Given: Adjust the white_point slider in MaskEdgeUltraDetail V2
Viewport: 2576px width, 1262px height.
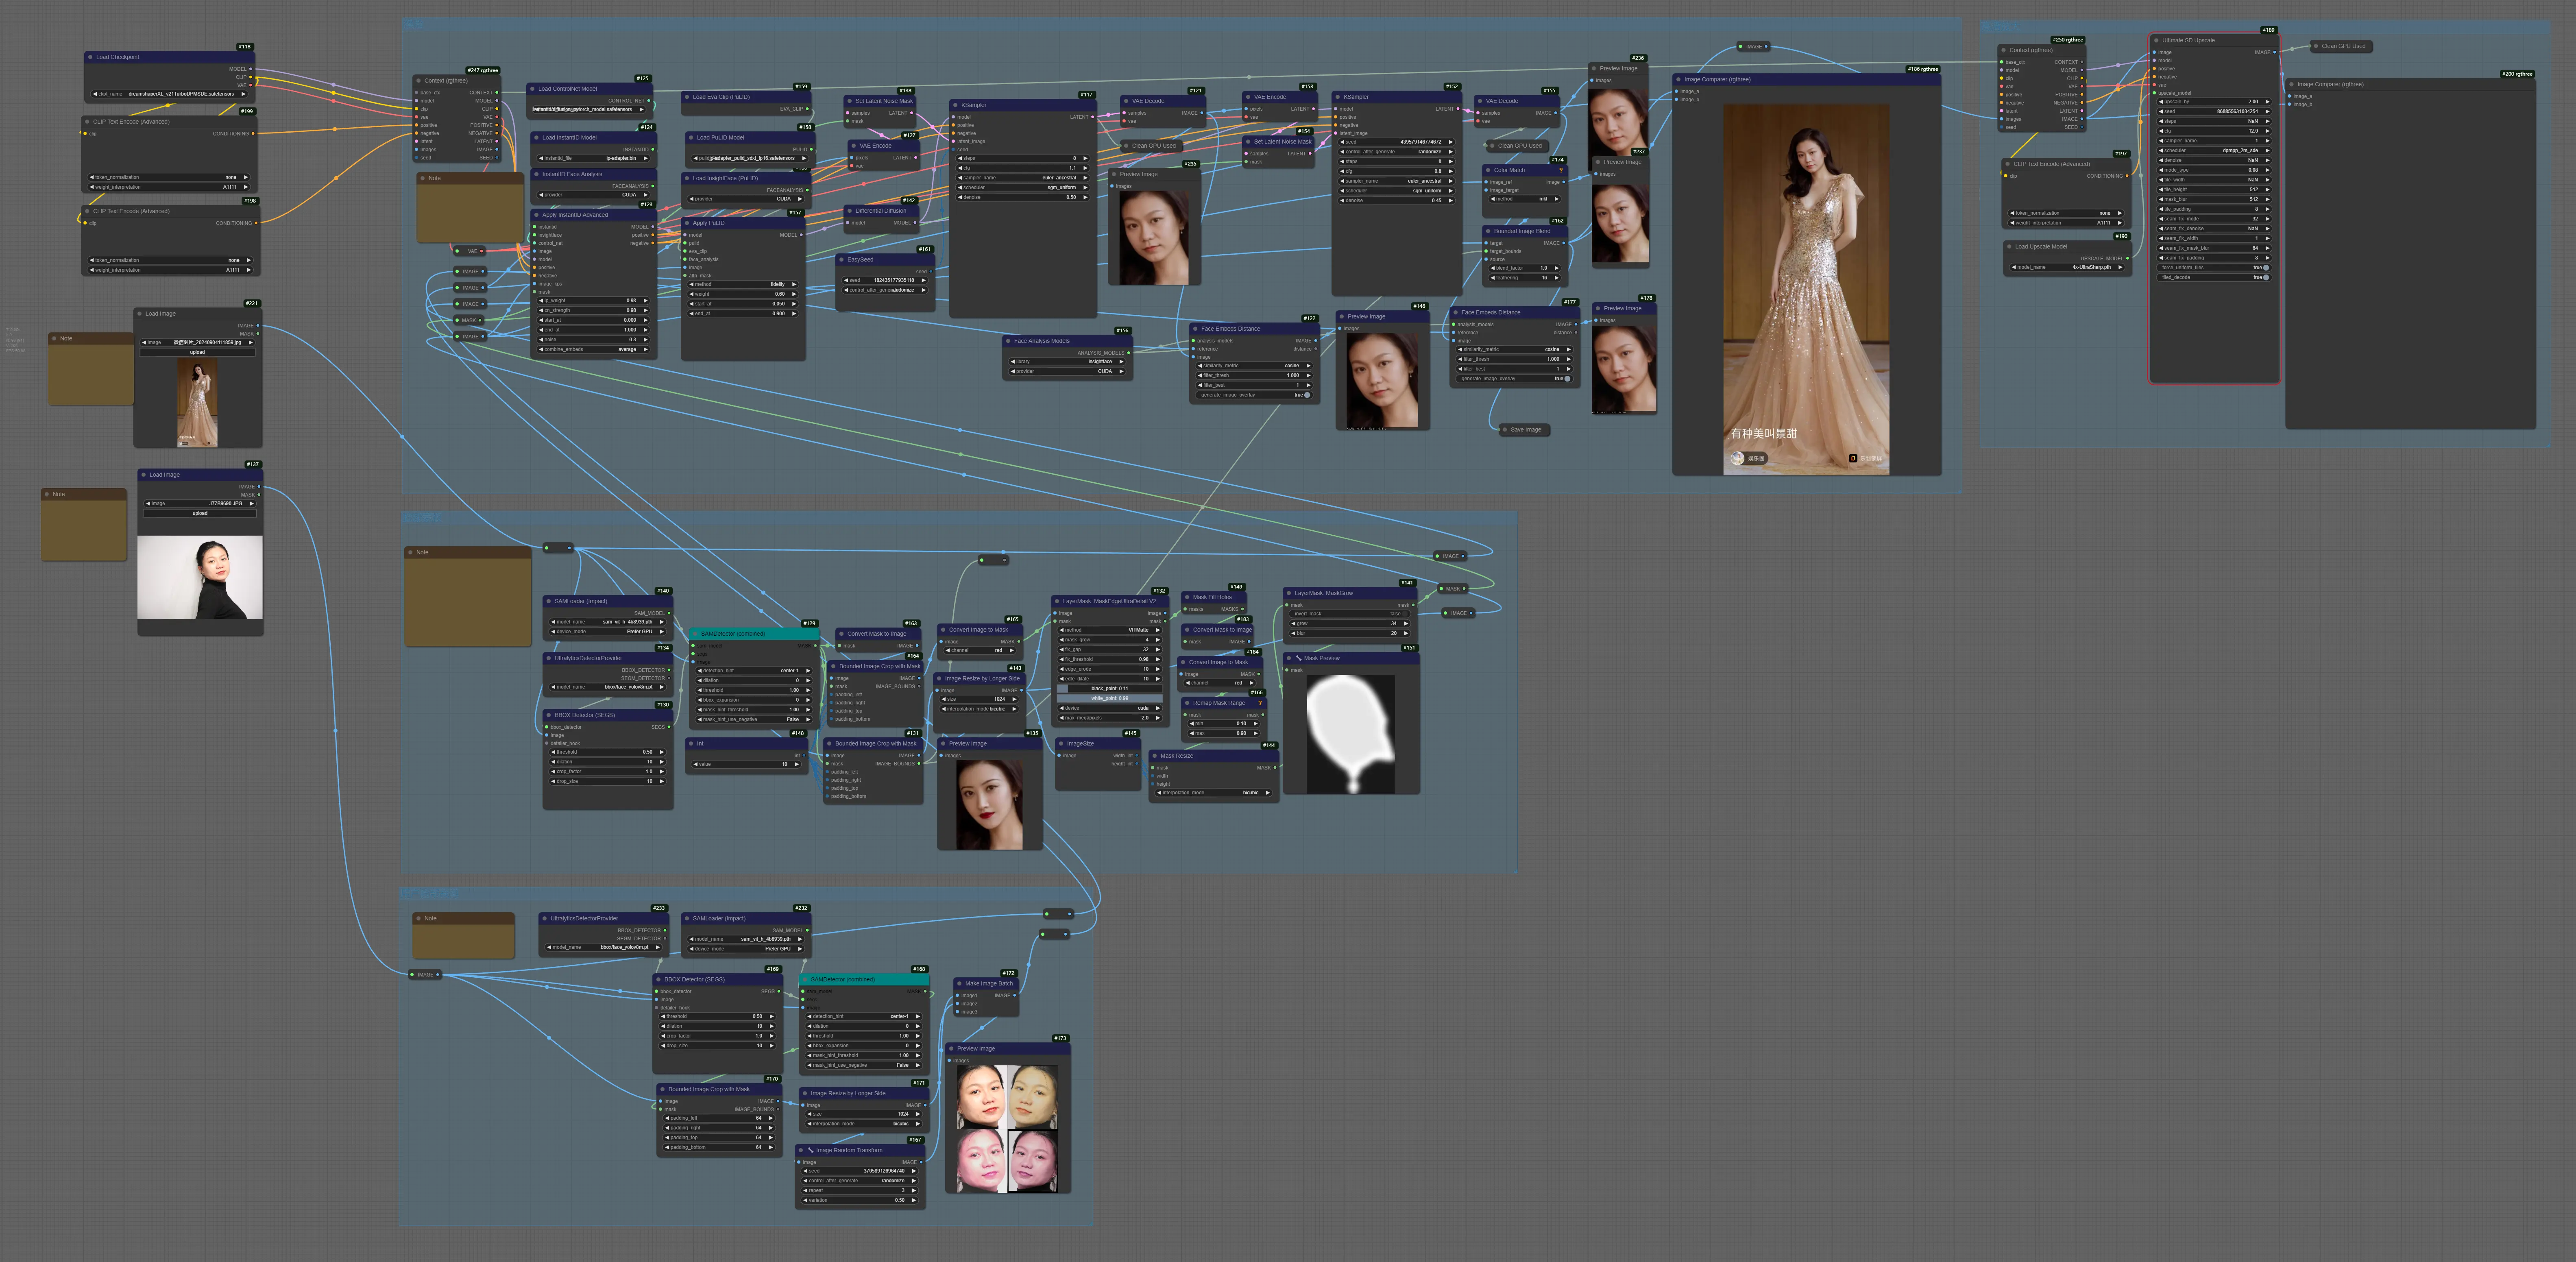Looking at the screenshot, I should point(1109,698).
